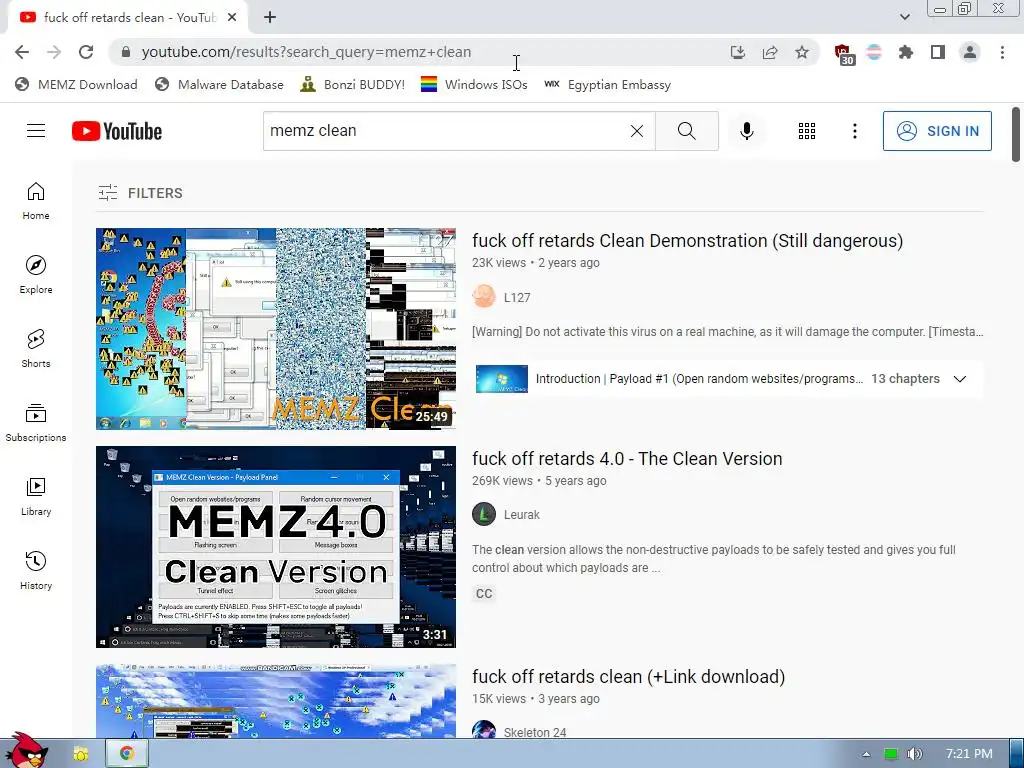Open the Chrome profile avatar
1024x768 pixels.
coord(970,52)
